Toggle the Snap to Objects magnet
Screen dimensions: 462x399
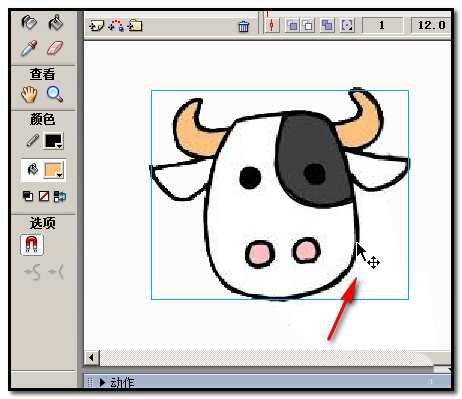(x=32, y=245)
